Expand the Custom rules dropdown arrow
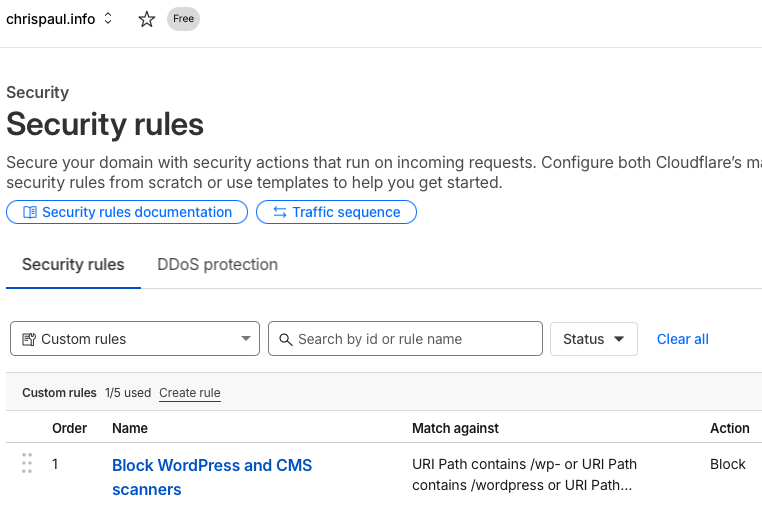The width and height of the screenshot is (762, 505). point(246,339)
